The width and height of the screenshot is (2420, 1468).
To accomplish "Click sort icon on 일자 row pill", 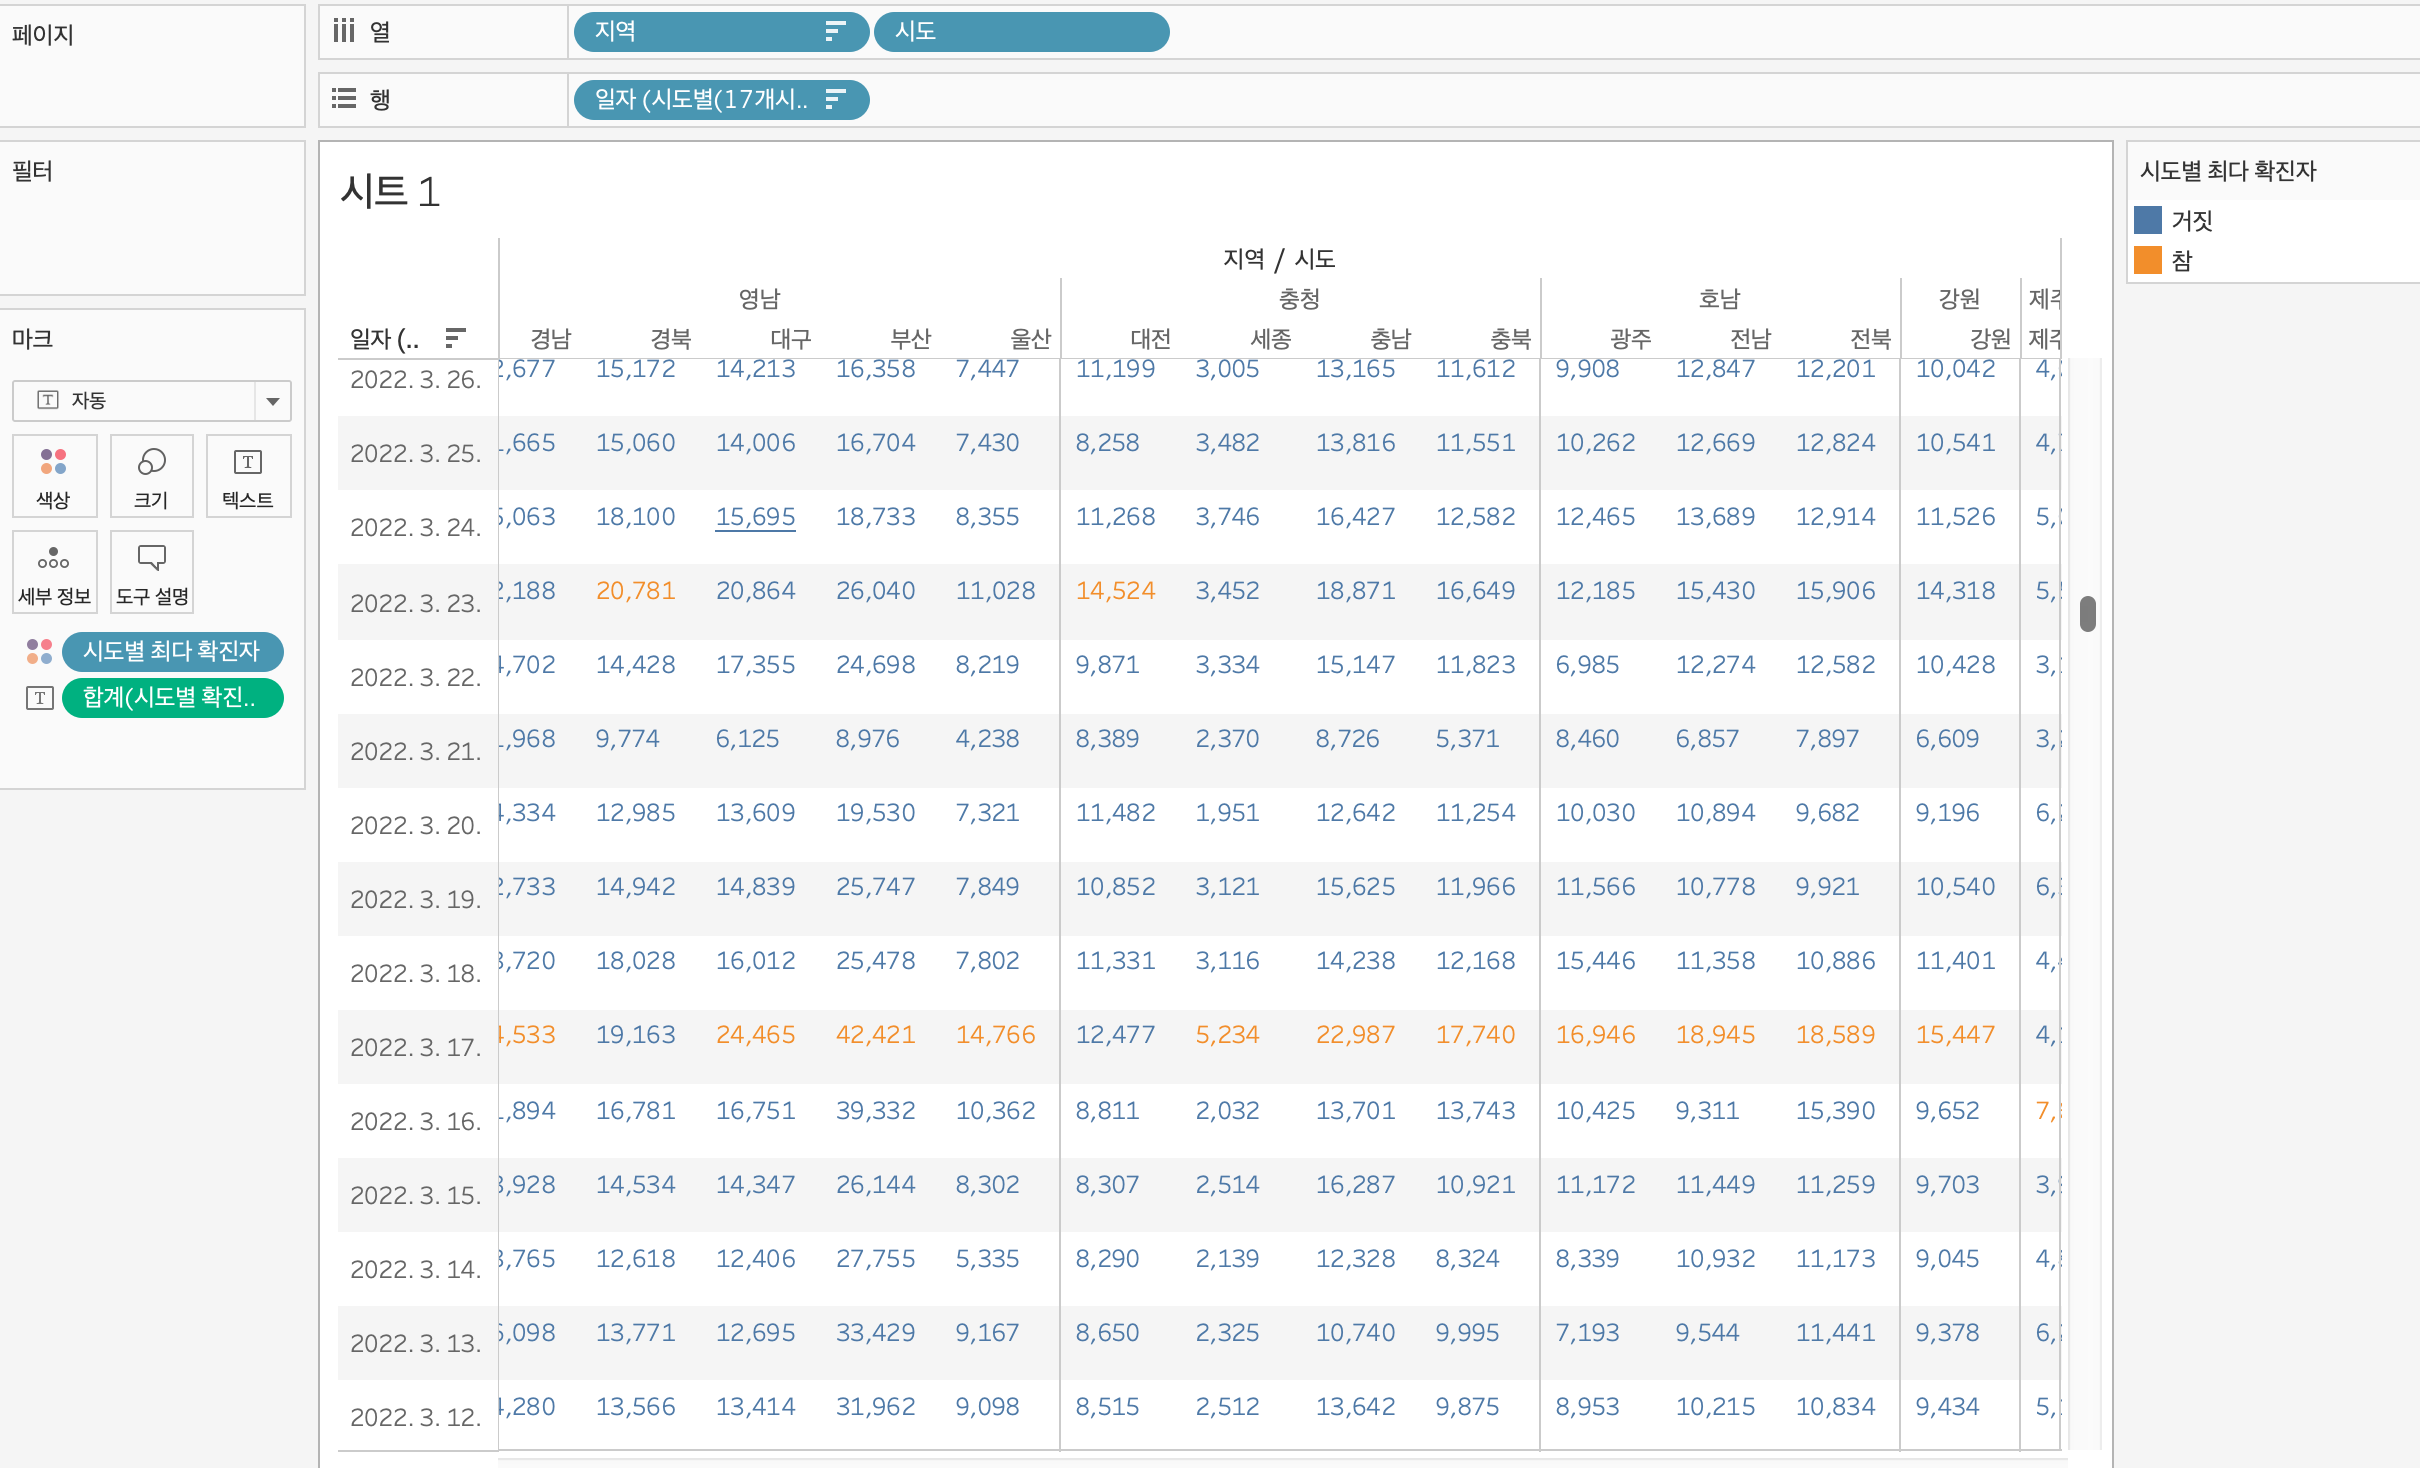I will pos(835,99).
